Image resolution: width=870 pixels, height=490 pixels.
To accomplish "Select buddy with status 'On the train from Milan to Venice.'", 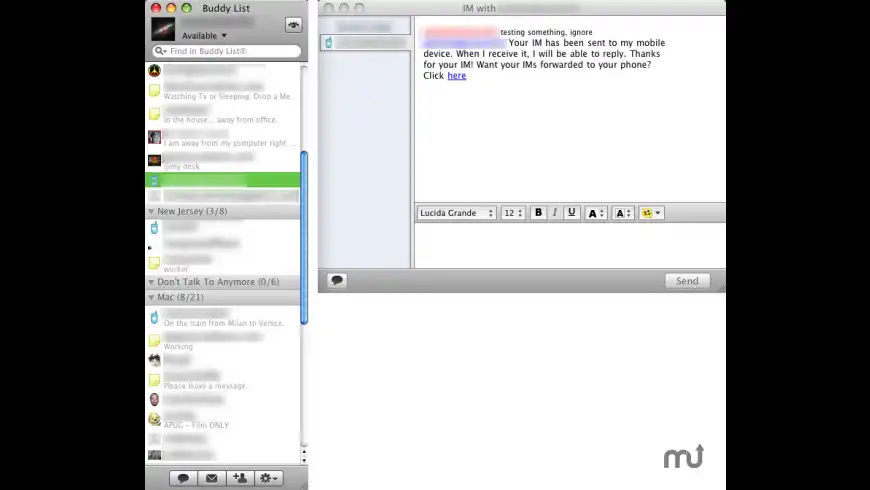I will click(223, 317).
